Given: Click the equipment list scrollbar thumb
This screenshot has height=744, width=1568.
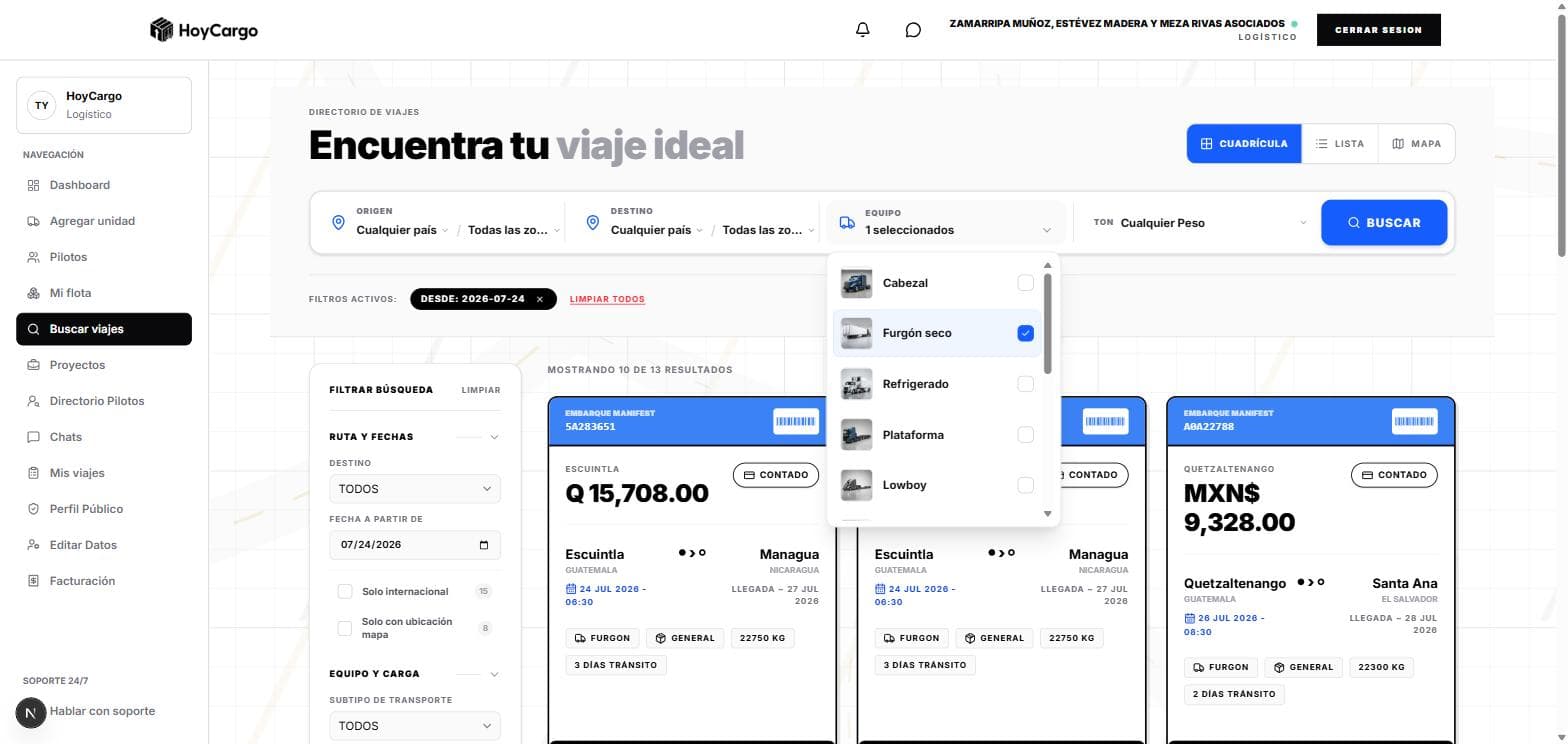Looking at the screenshot, I should pos(1048,323).
